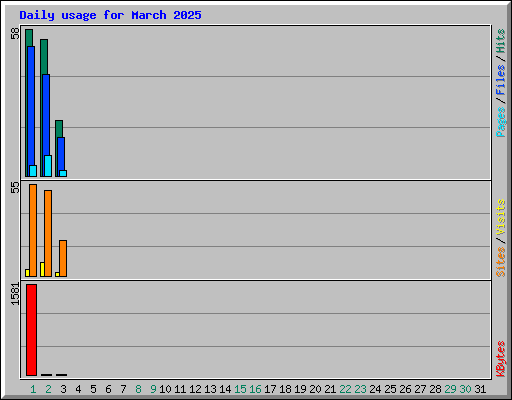Click the orange Sites bar for day 1
This screenshot has height=400, width=512.
[x=33, y=230]
